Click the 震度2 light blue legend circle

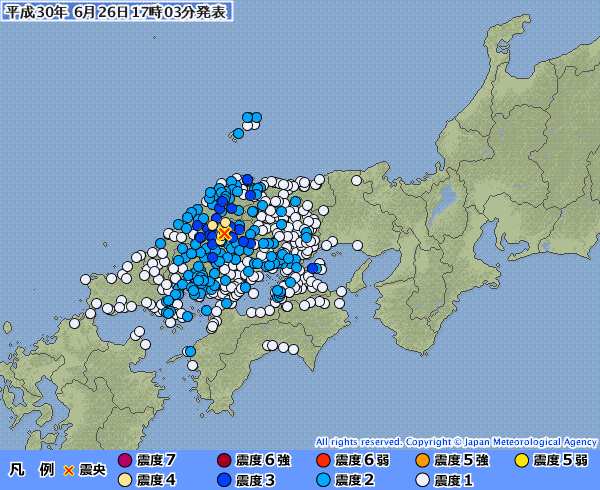(x=324, y=480)
